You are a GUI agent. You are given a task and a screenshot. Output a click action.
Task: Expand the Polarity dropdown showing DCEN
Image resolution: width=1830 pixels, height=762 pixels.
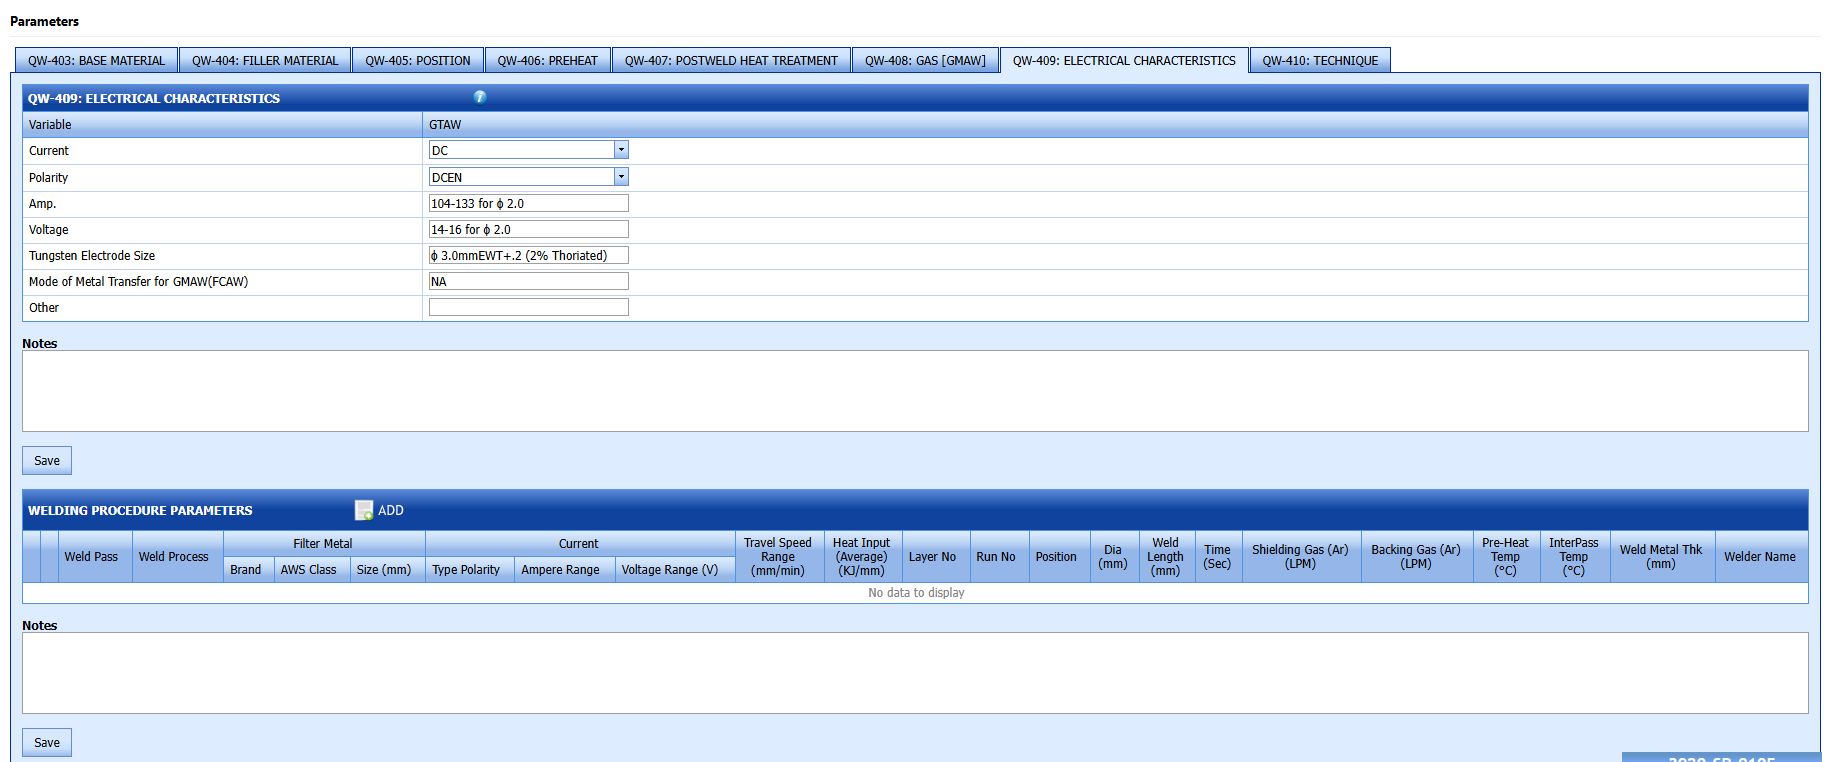tap(620, 177)
